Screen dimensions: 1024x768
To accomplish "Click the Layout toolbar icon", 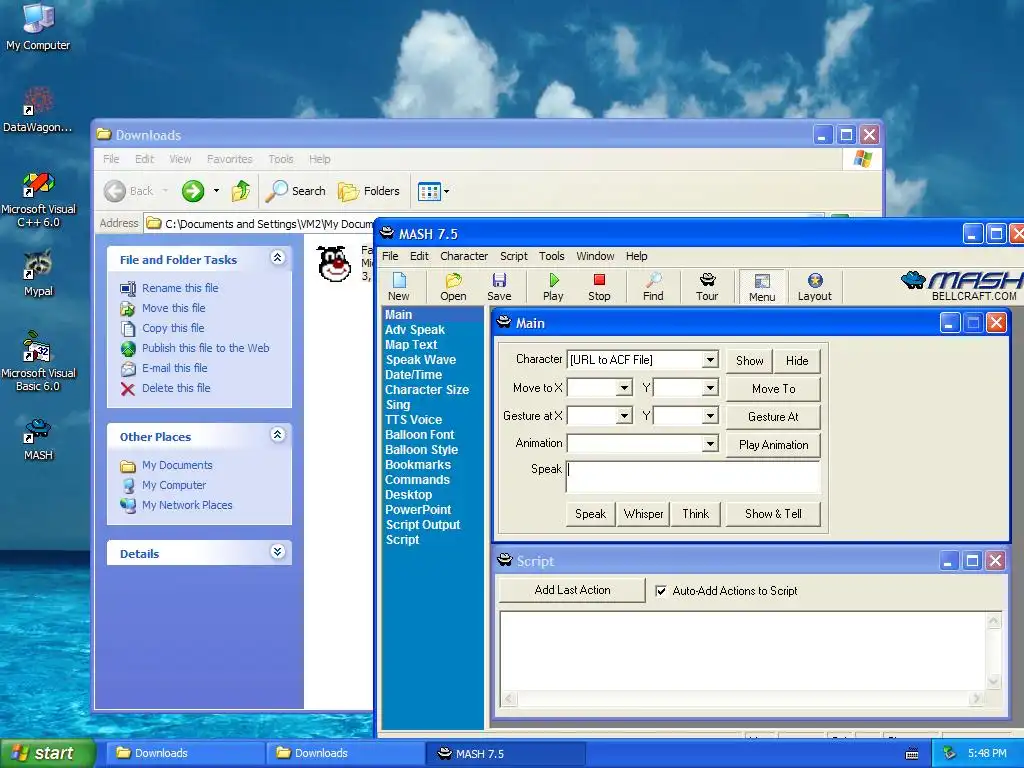I will pos(814,287).
